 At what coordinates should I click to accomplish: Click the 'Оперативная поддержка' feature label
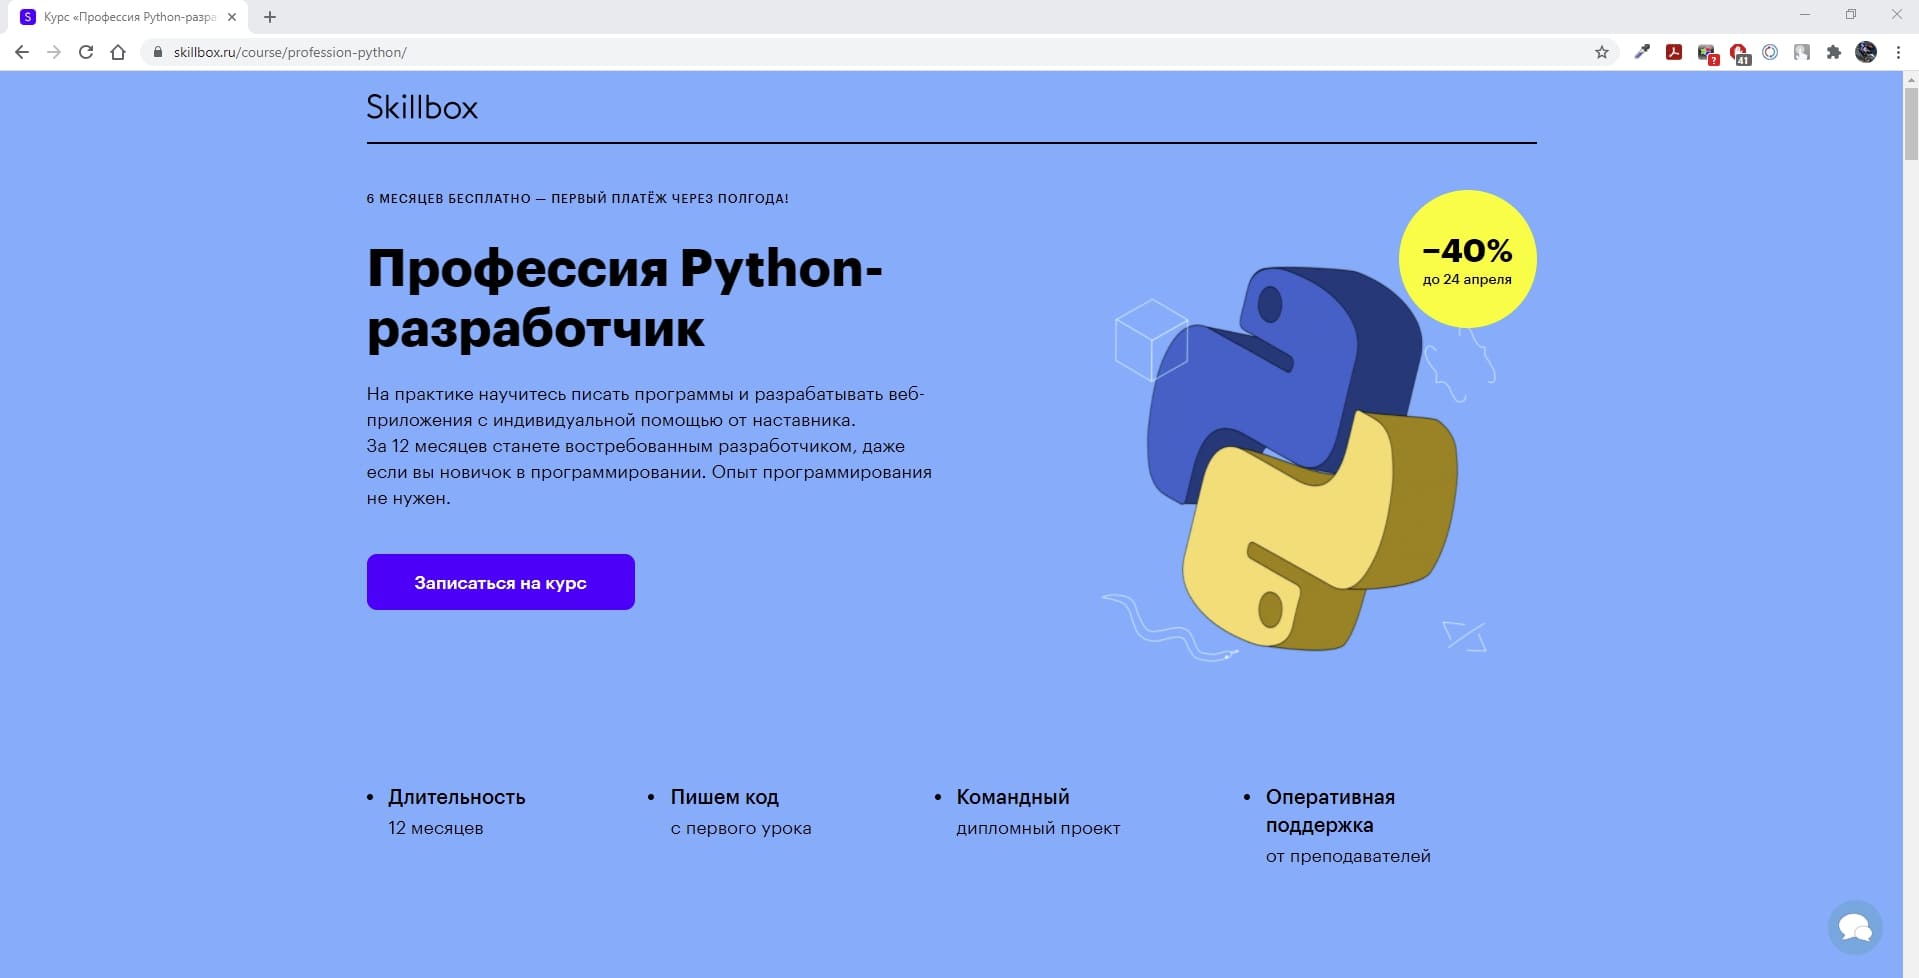pyautogui.click(x=1330, y=811)
